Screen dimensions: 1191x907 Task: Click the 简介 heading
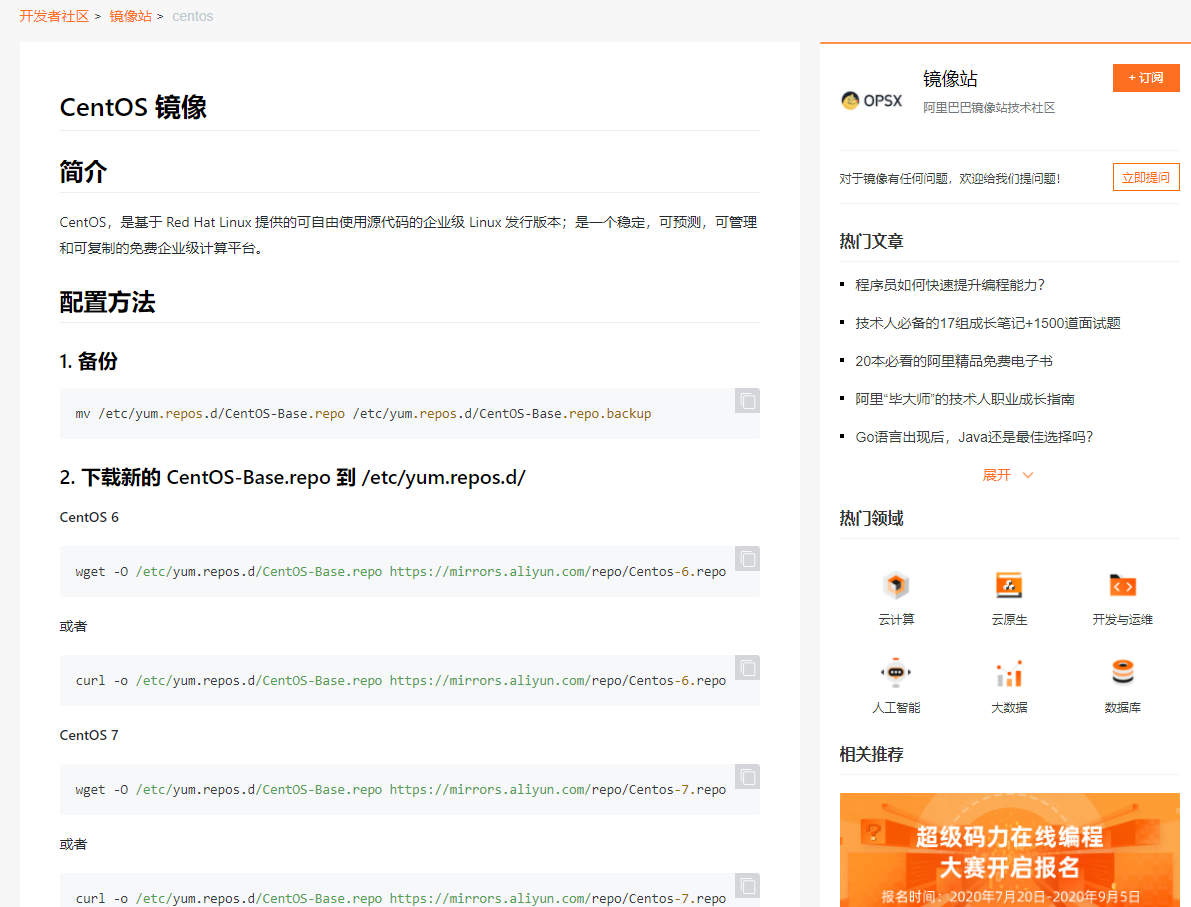pyautogui.click(x=84, y=172)
